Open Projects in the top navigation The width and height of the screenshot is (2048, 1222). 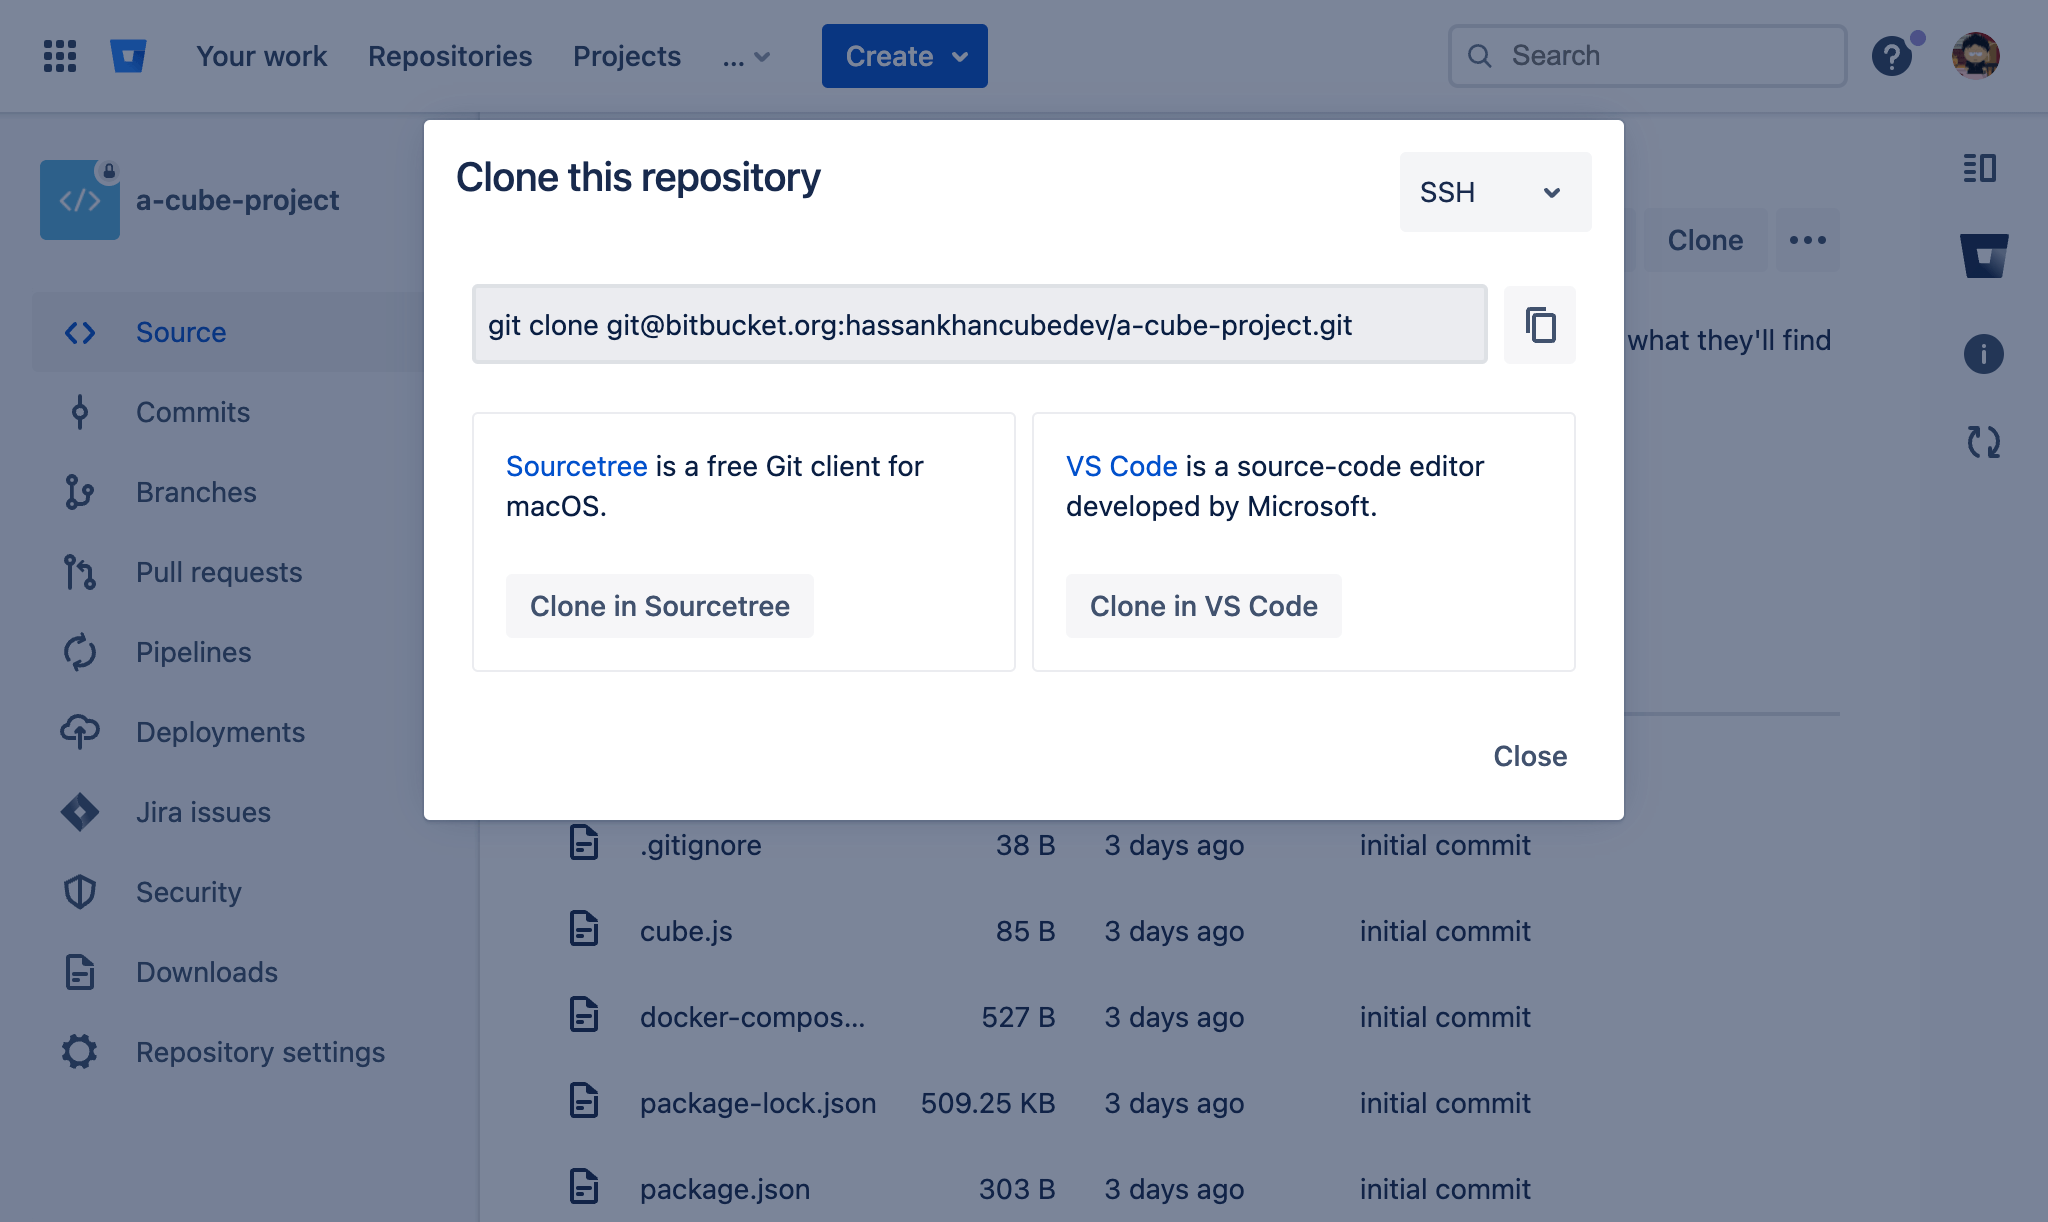click(627, 56)
